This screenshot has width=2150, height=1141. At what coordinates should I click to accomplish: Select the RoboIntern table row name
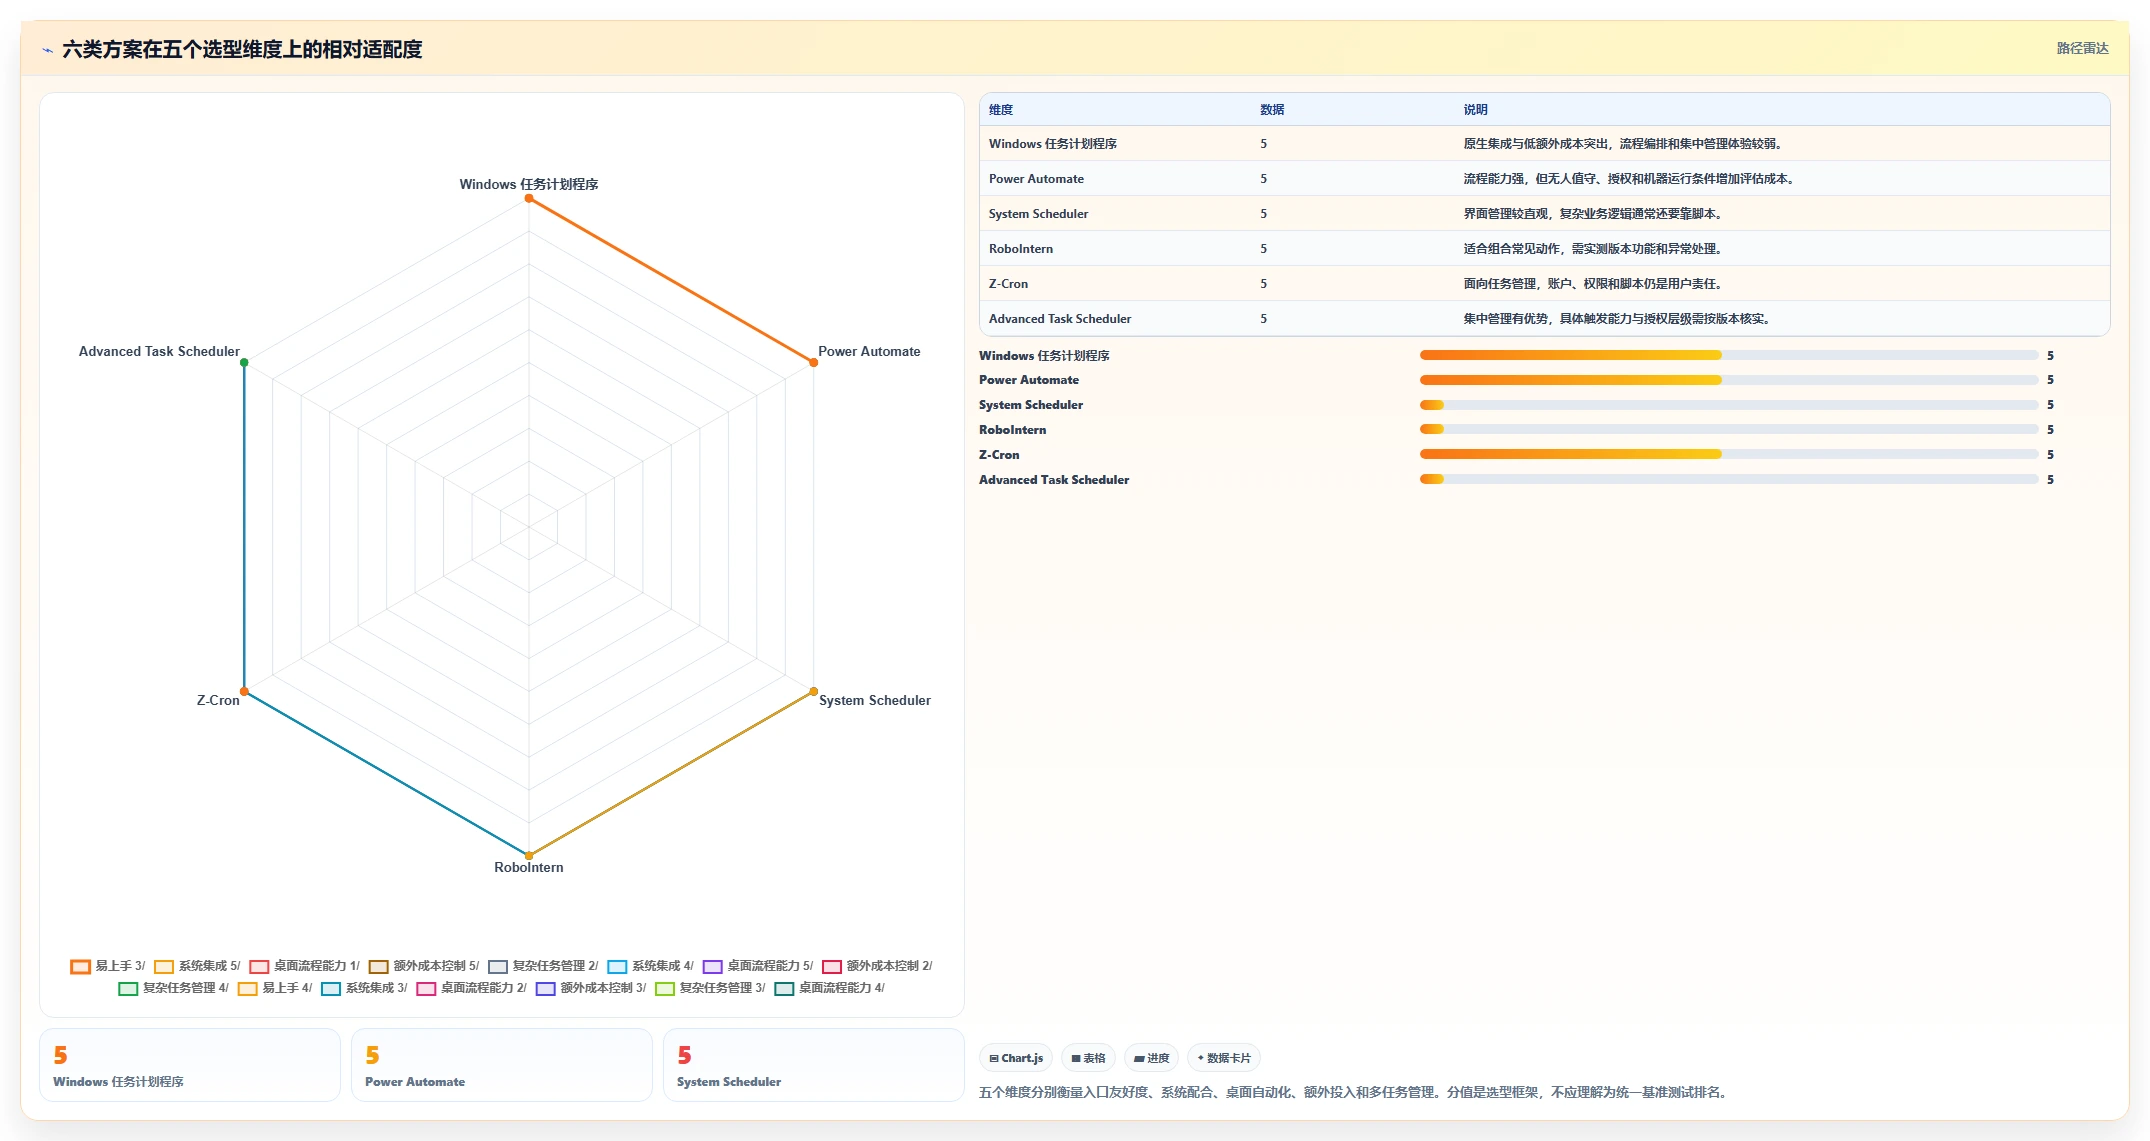point(1021,249)
